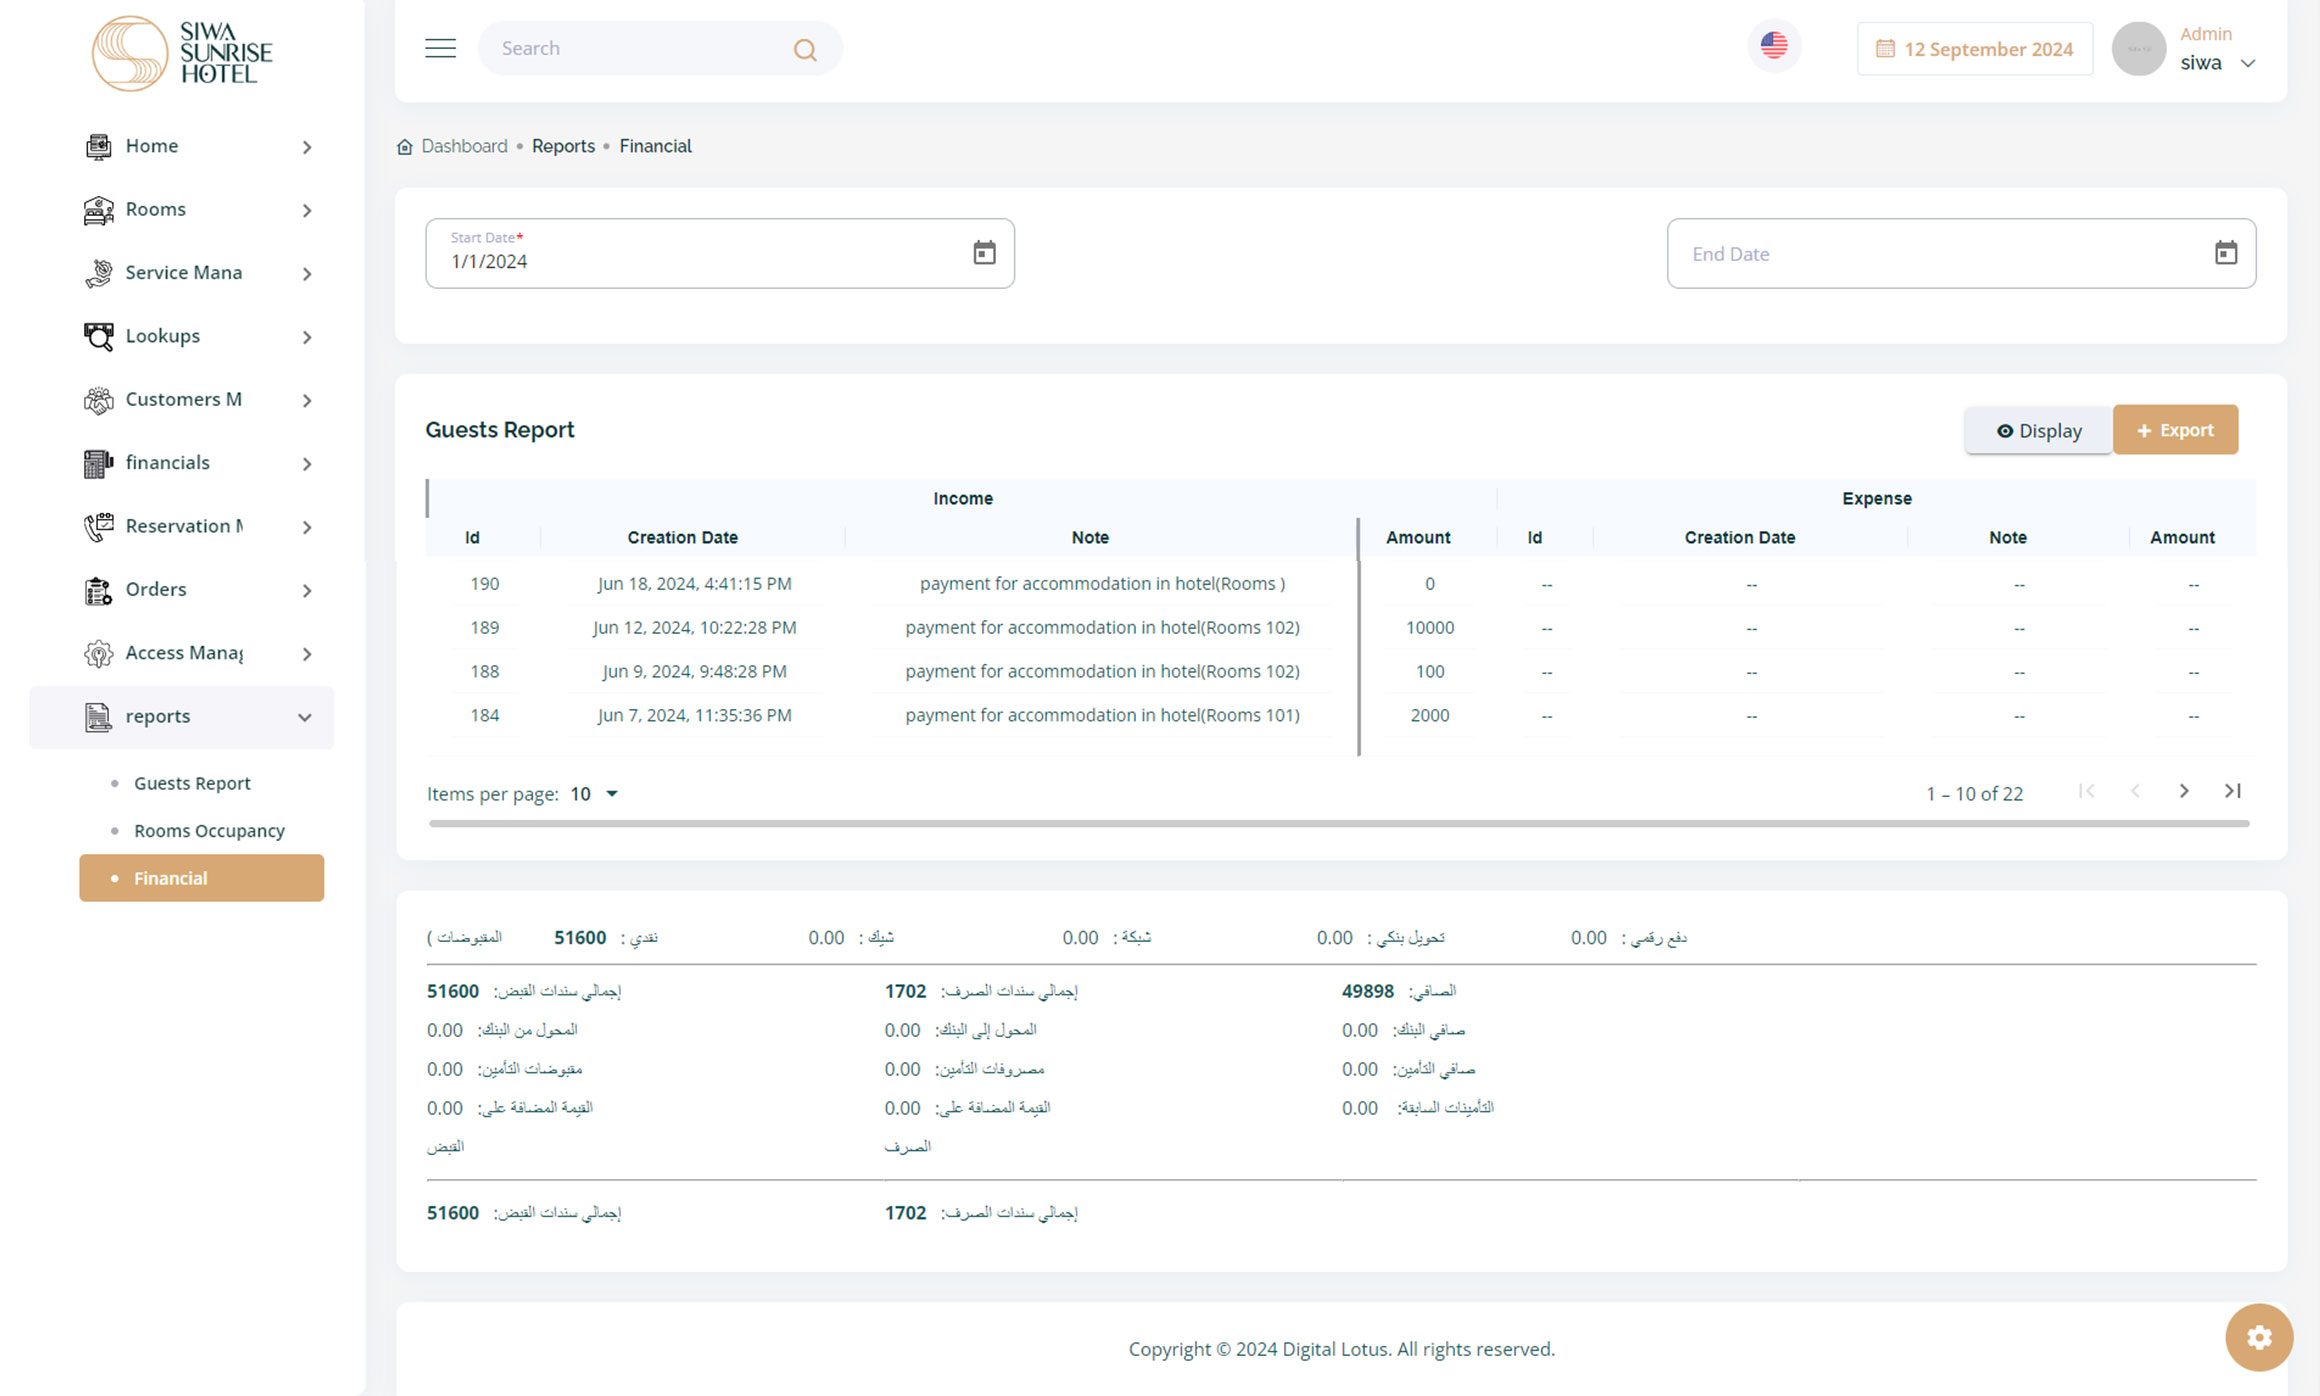Click the Export button
Screen dimensions: 2320x1396
coord(2175,430)
